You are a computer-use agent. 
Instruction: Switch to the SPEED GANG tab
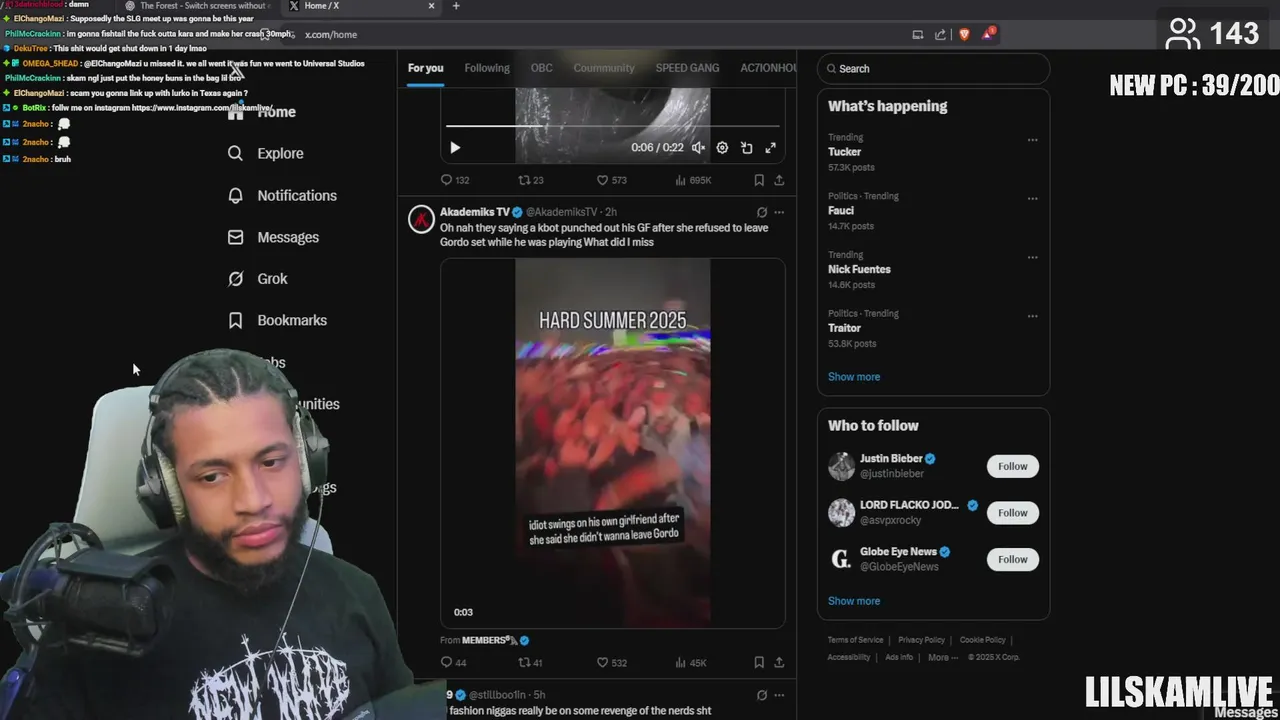tap(687, 68)
